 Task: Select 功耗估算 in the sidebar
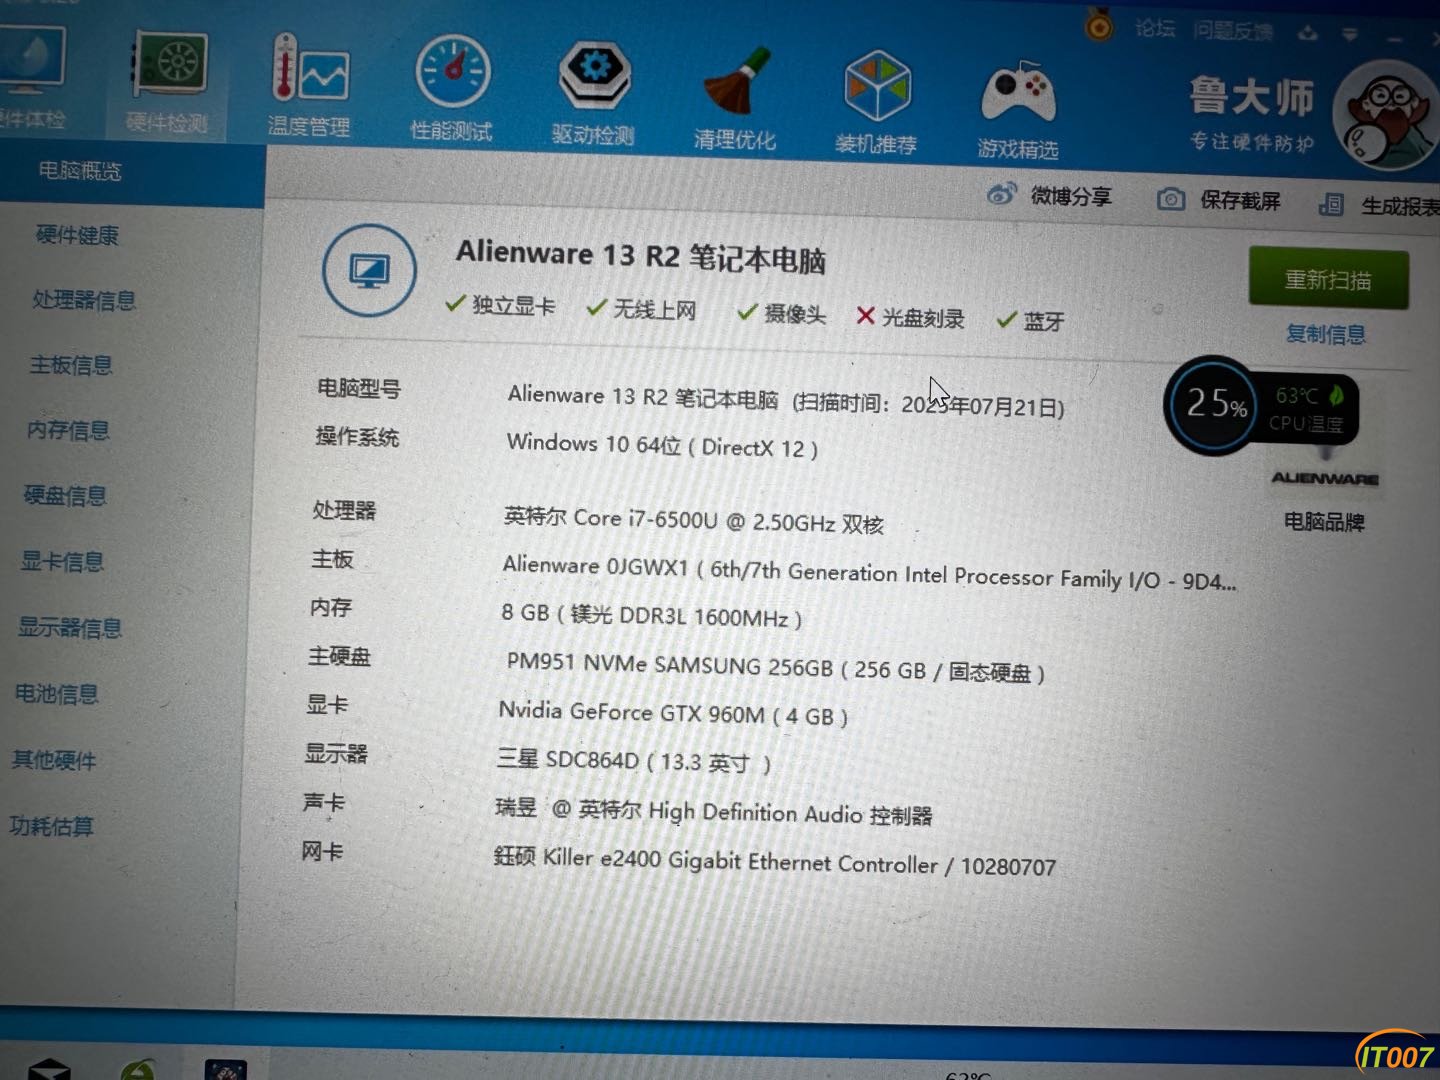51,826
